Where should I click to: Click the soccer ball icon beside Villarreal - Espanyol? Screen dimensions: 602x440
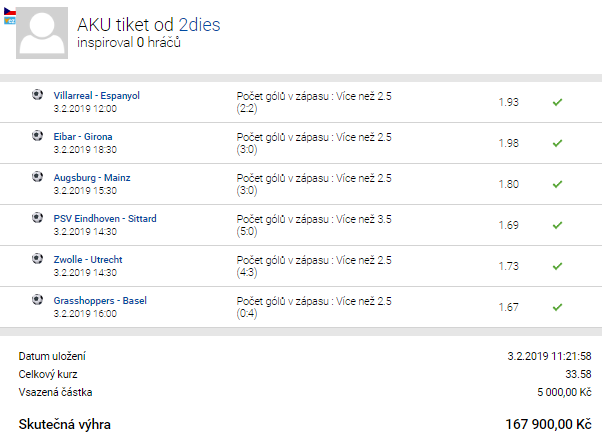pos(37,94)
